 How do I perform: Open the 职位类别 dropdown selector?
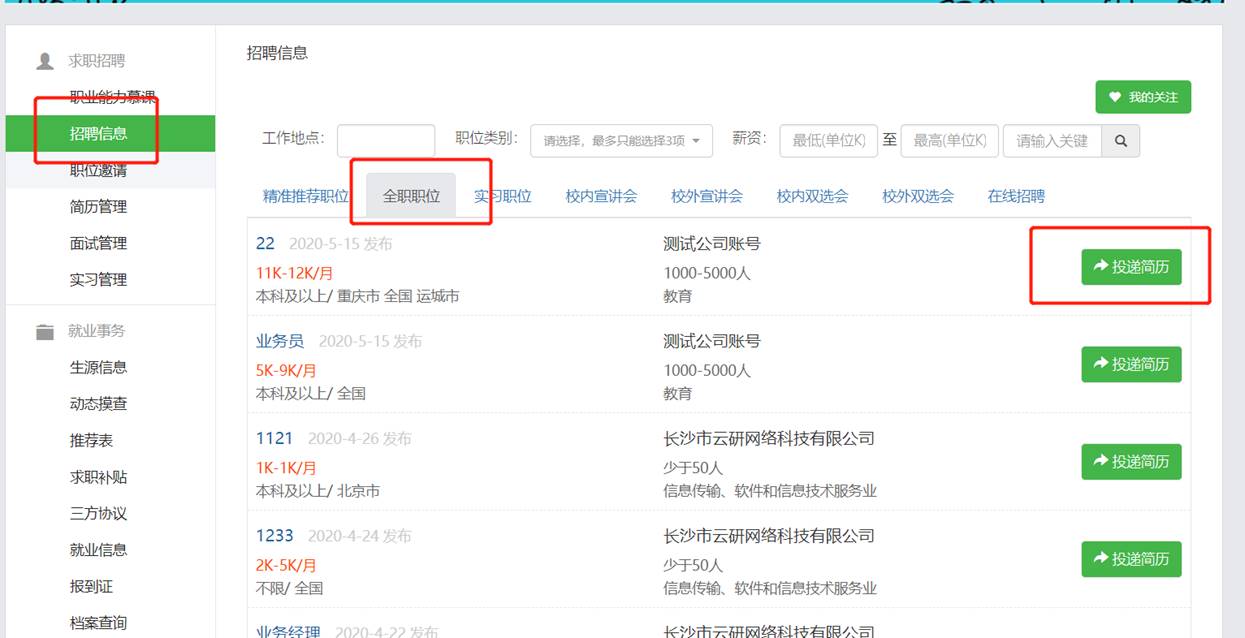[621, 141]
